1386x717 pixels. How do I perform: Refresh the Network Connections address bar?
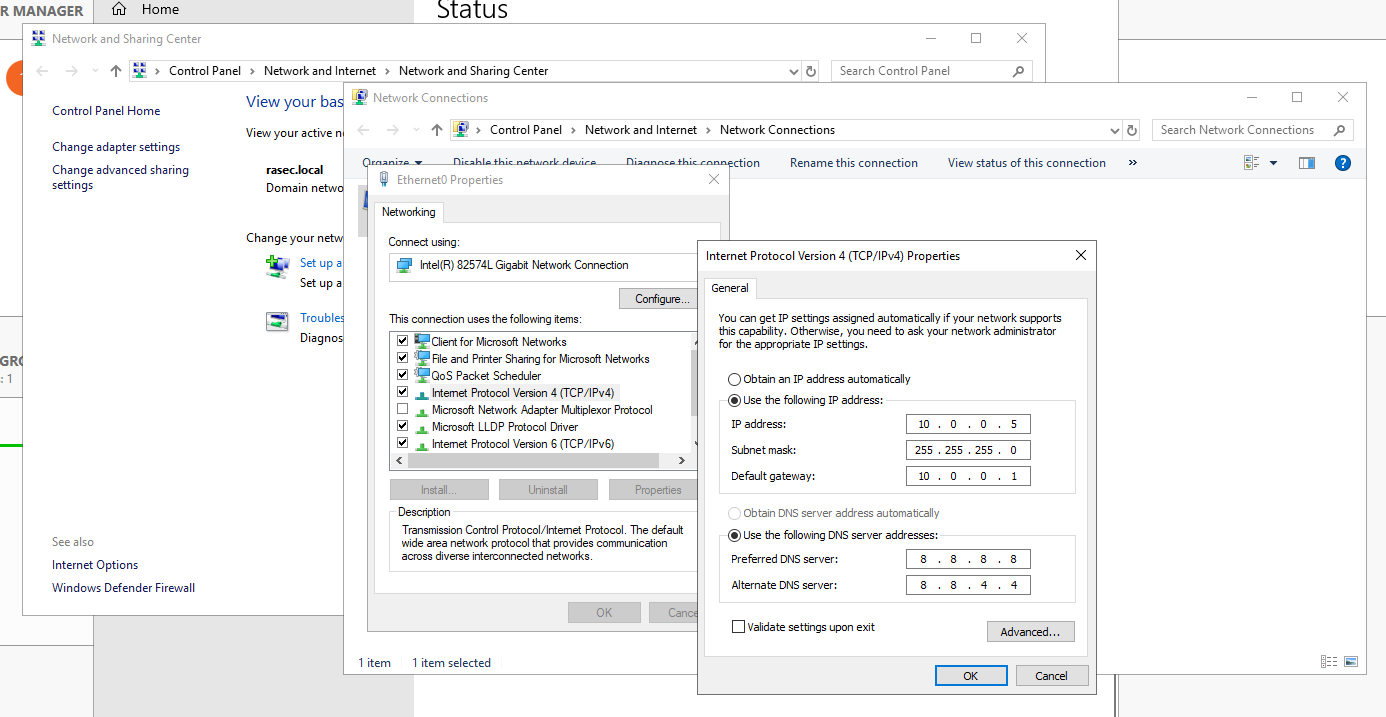(1132, 130)
